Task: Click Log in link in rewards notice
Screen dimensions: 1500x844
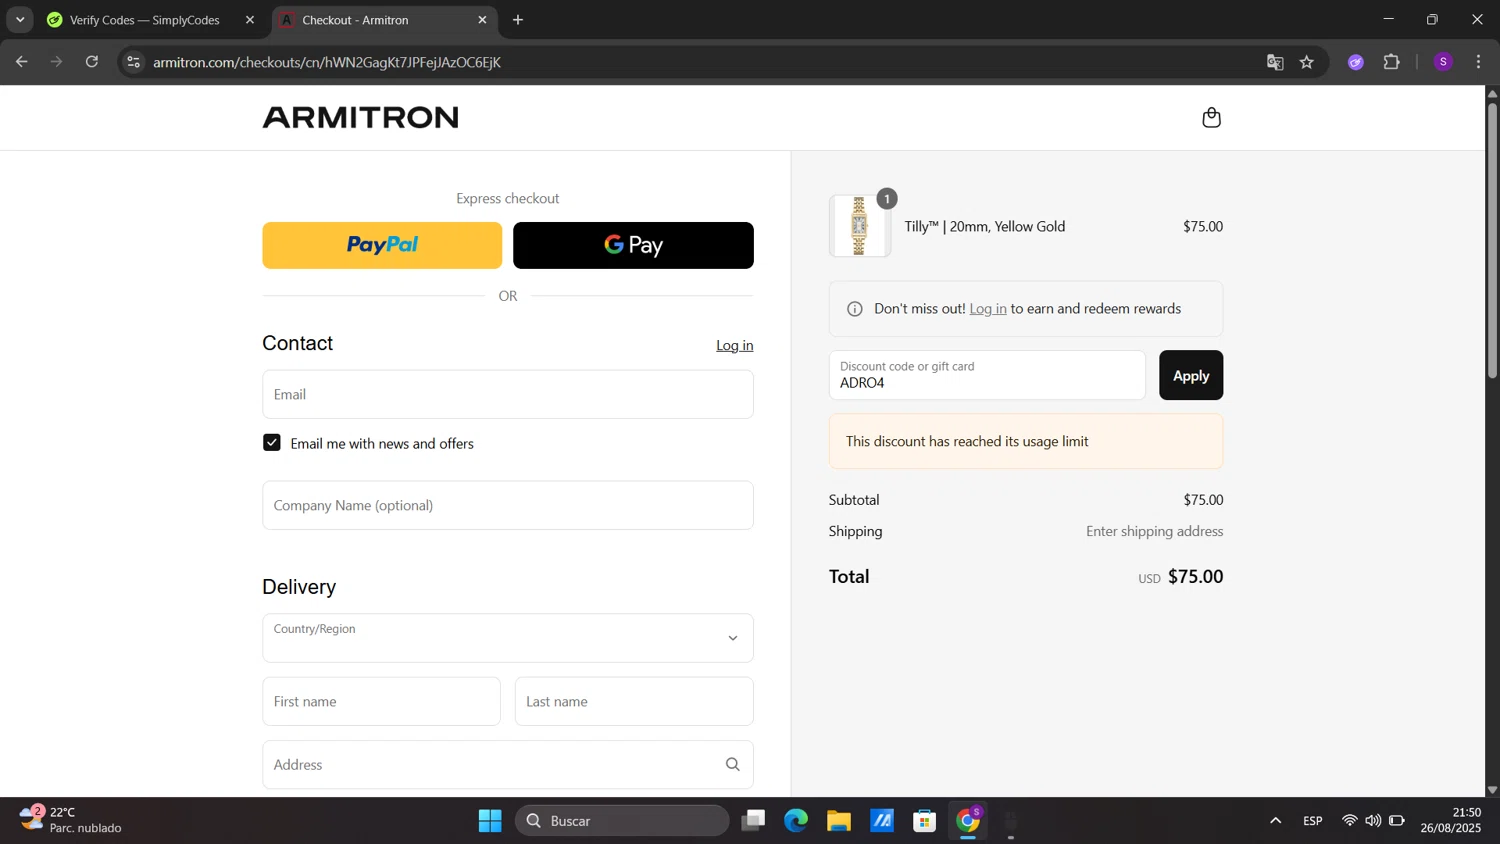Action: point(988,309)
